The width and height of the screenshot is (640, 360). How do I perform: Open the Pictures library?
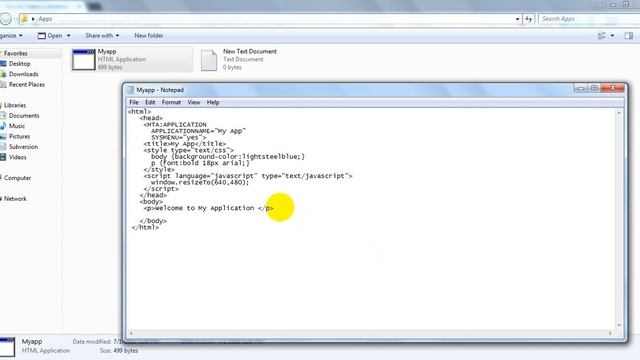[19, 136]
